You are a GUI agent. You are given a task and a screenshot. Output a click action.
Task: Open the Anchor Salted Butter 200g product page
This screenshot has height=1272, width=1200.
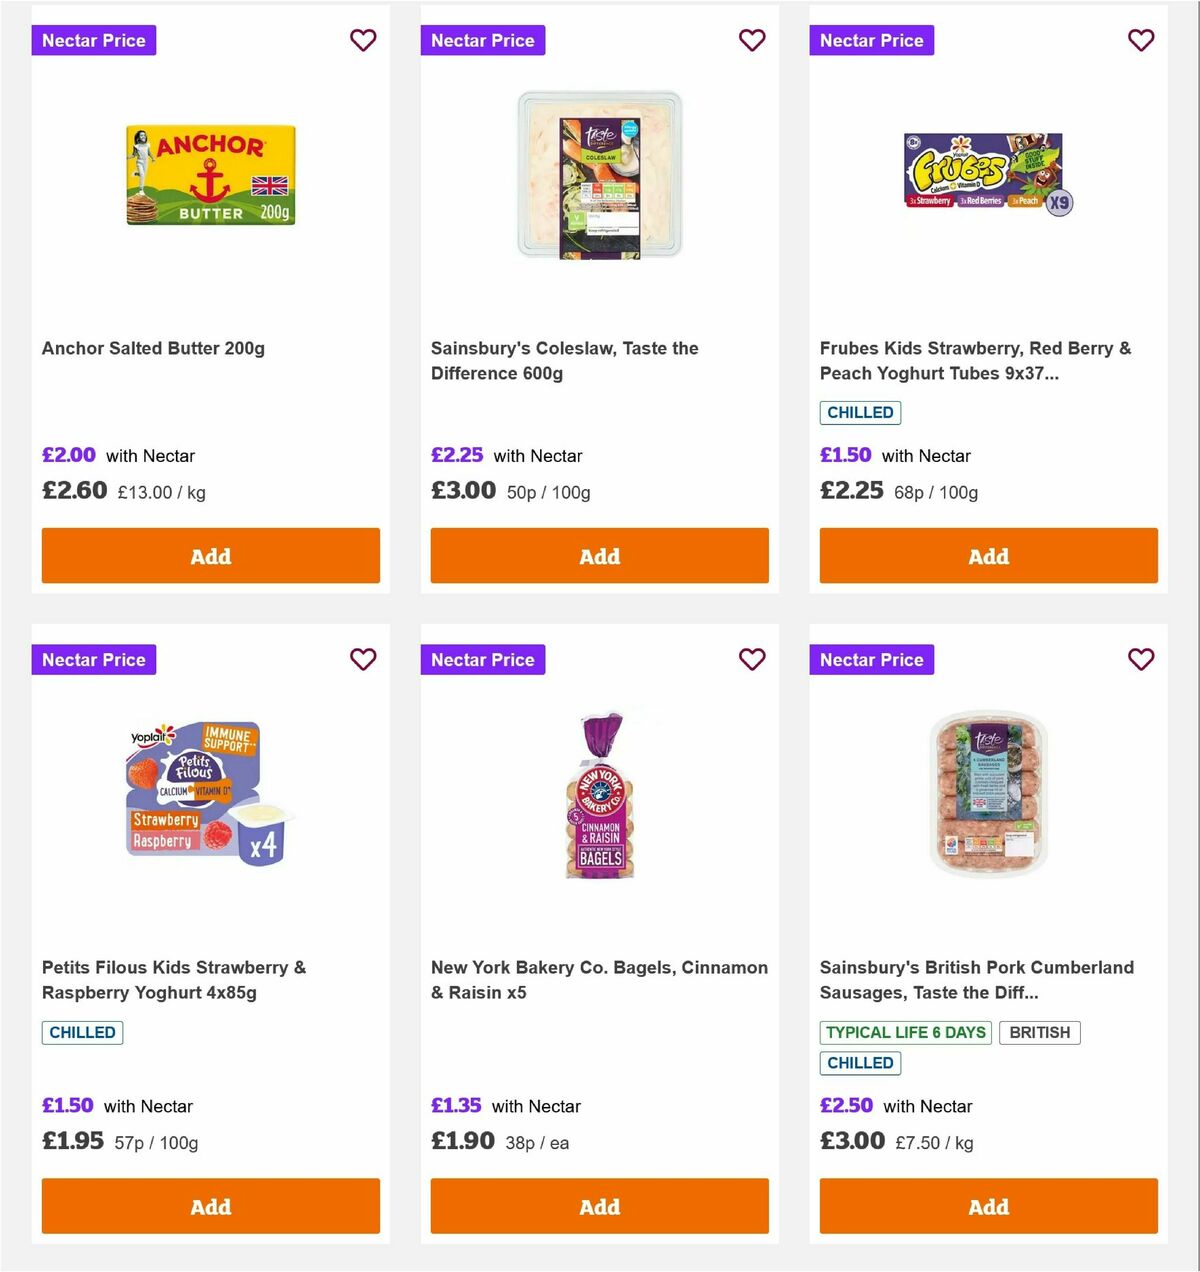153,348
